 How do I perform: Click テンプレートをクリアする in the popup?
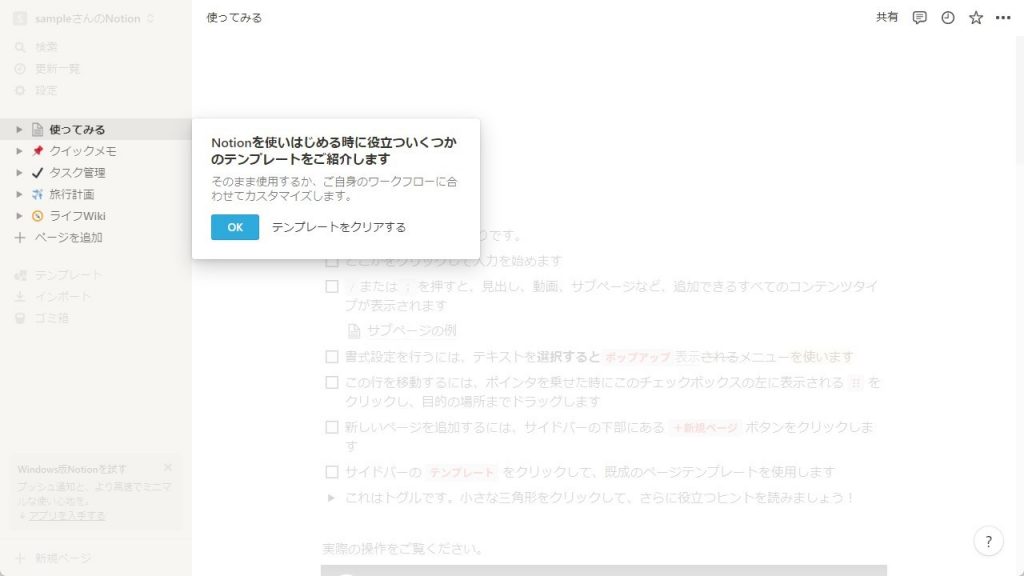click(338, 227)
